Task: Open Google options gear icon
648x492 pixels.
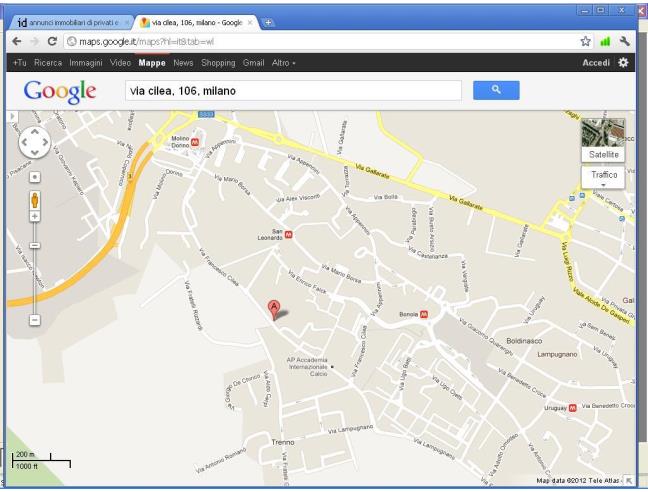Action: pyautogui.click(x=623, y=62)
